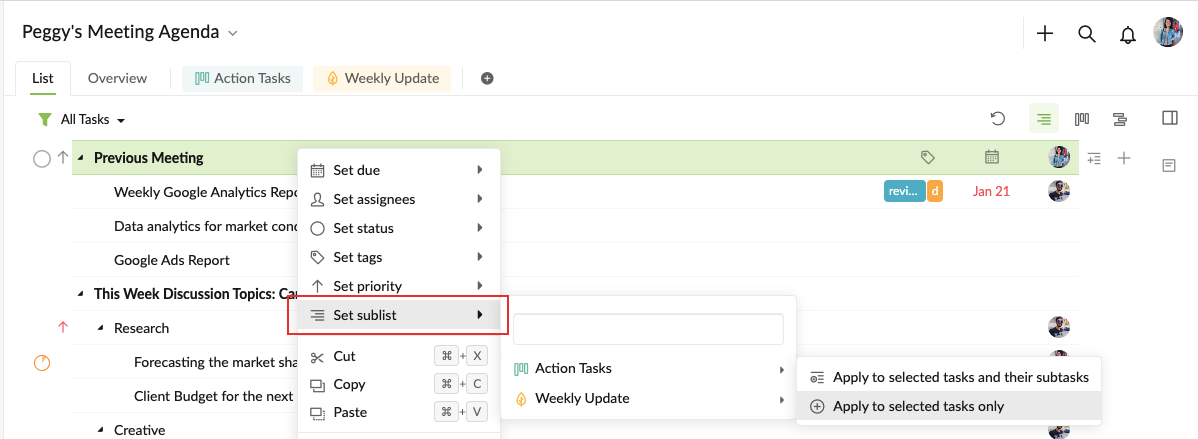Screen dimensions: 1198x439
Task: Select Set sublist in context menu
Action: click(x=398, y=315)
